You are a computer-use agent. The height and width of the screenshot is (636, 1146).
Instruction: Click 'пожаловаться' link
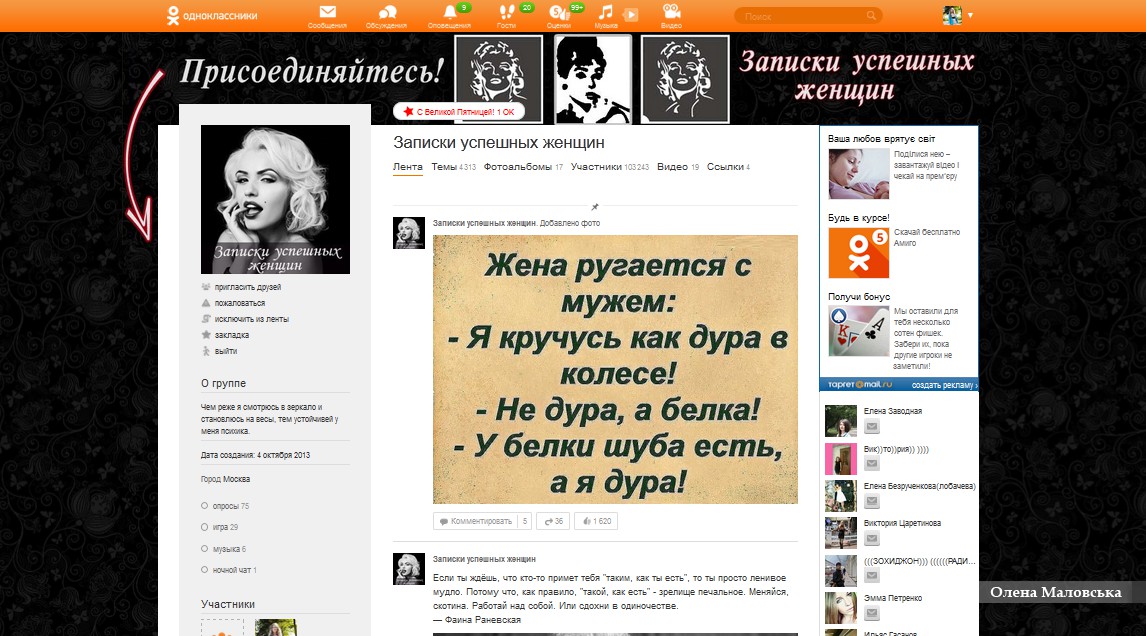click(x=240, y=303)
